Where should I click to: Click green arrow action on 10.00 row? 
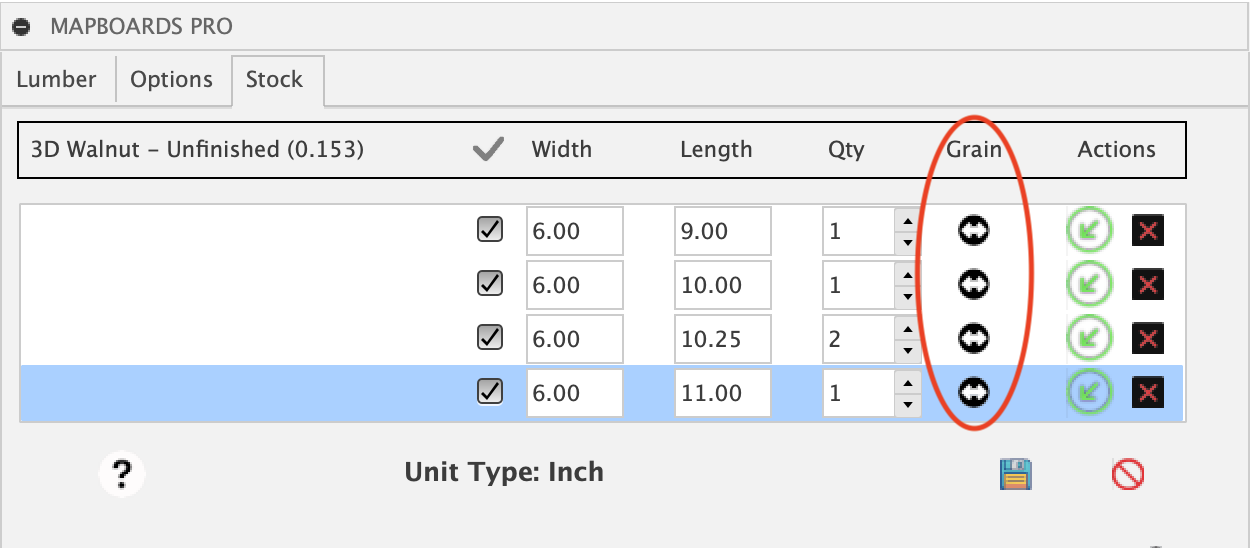(1090, 285)
